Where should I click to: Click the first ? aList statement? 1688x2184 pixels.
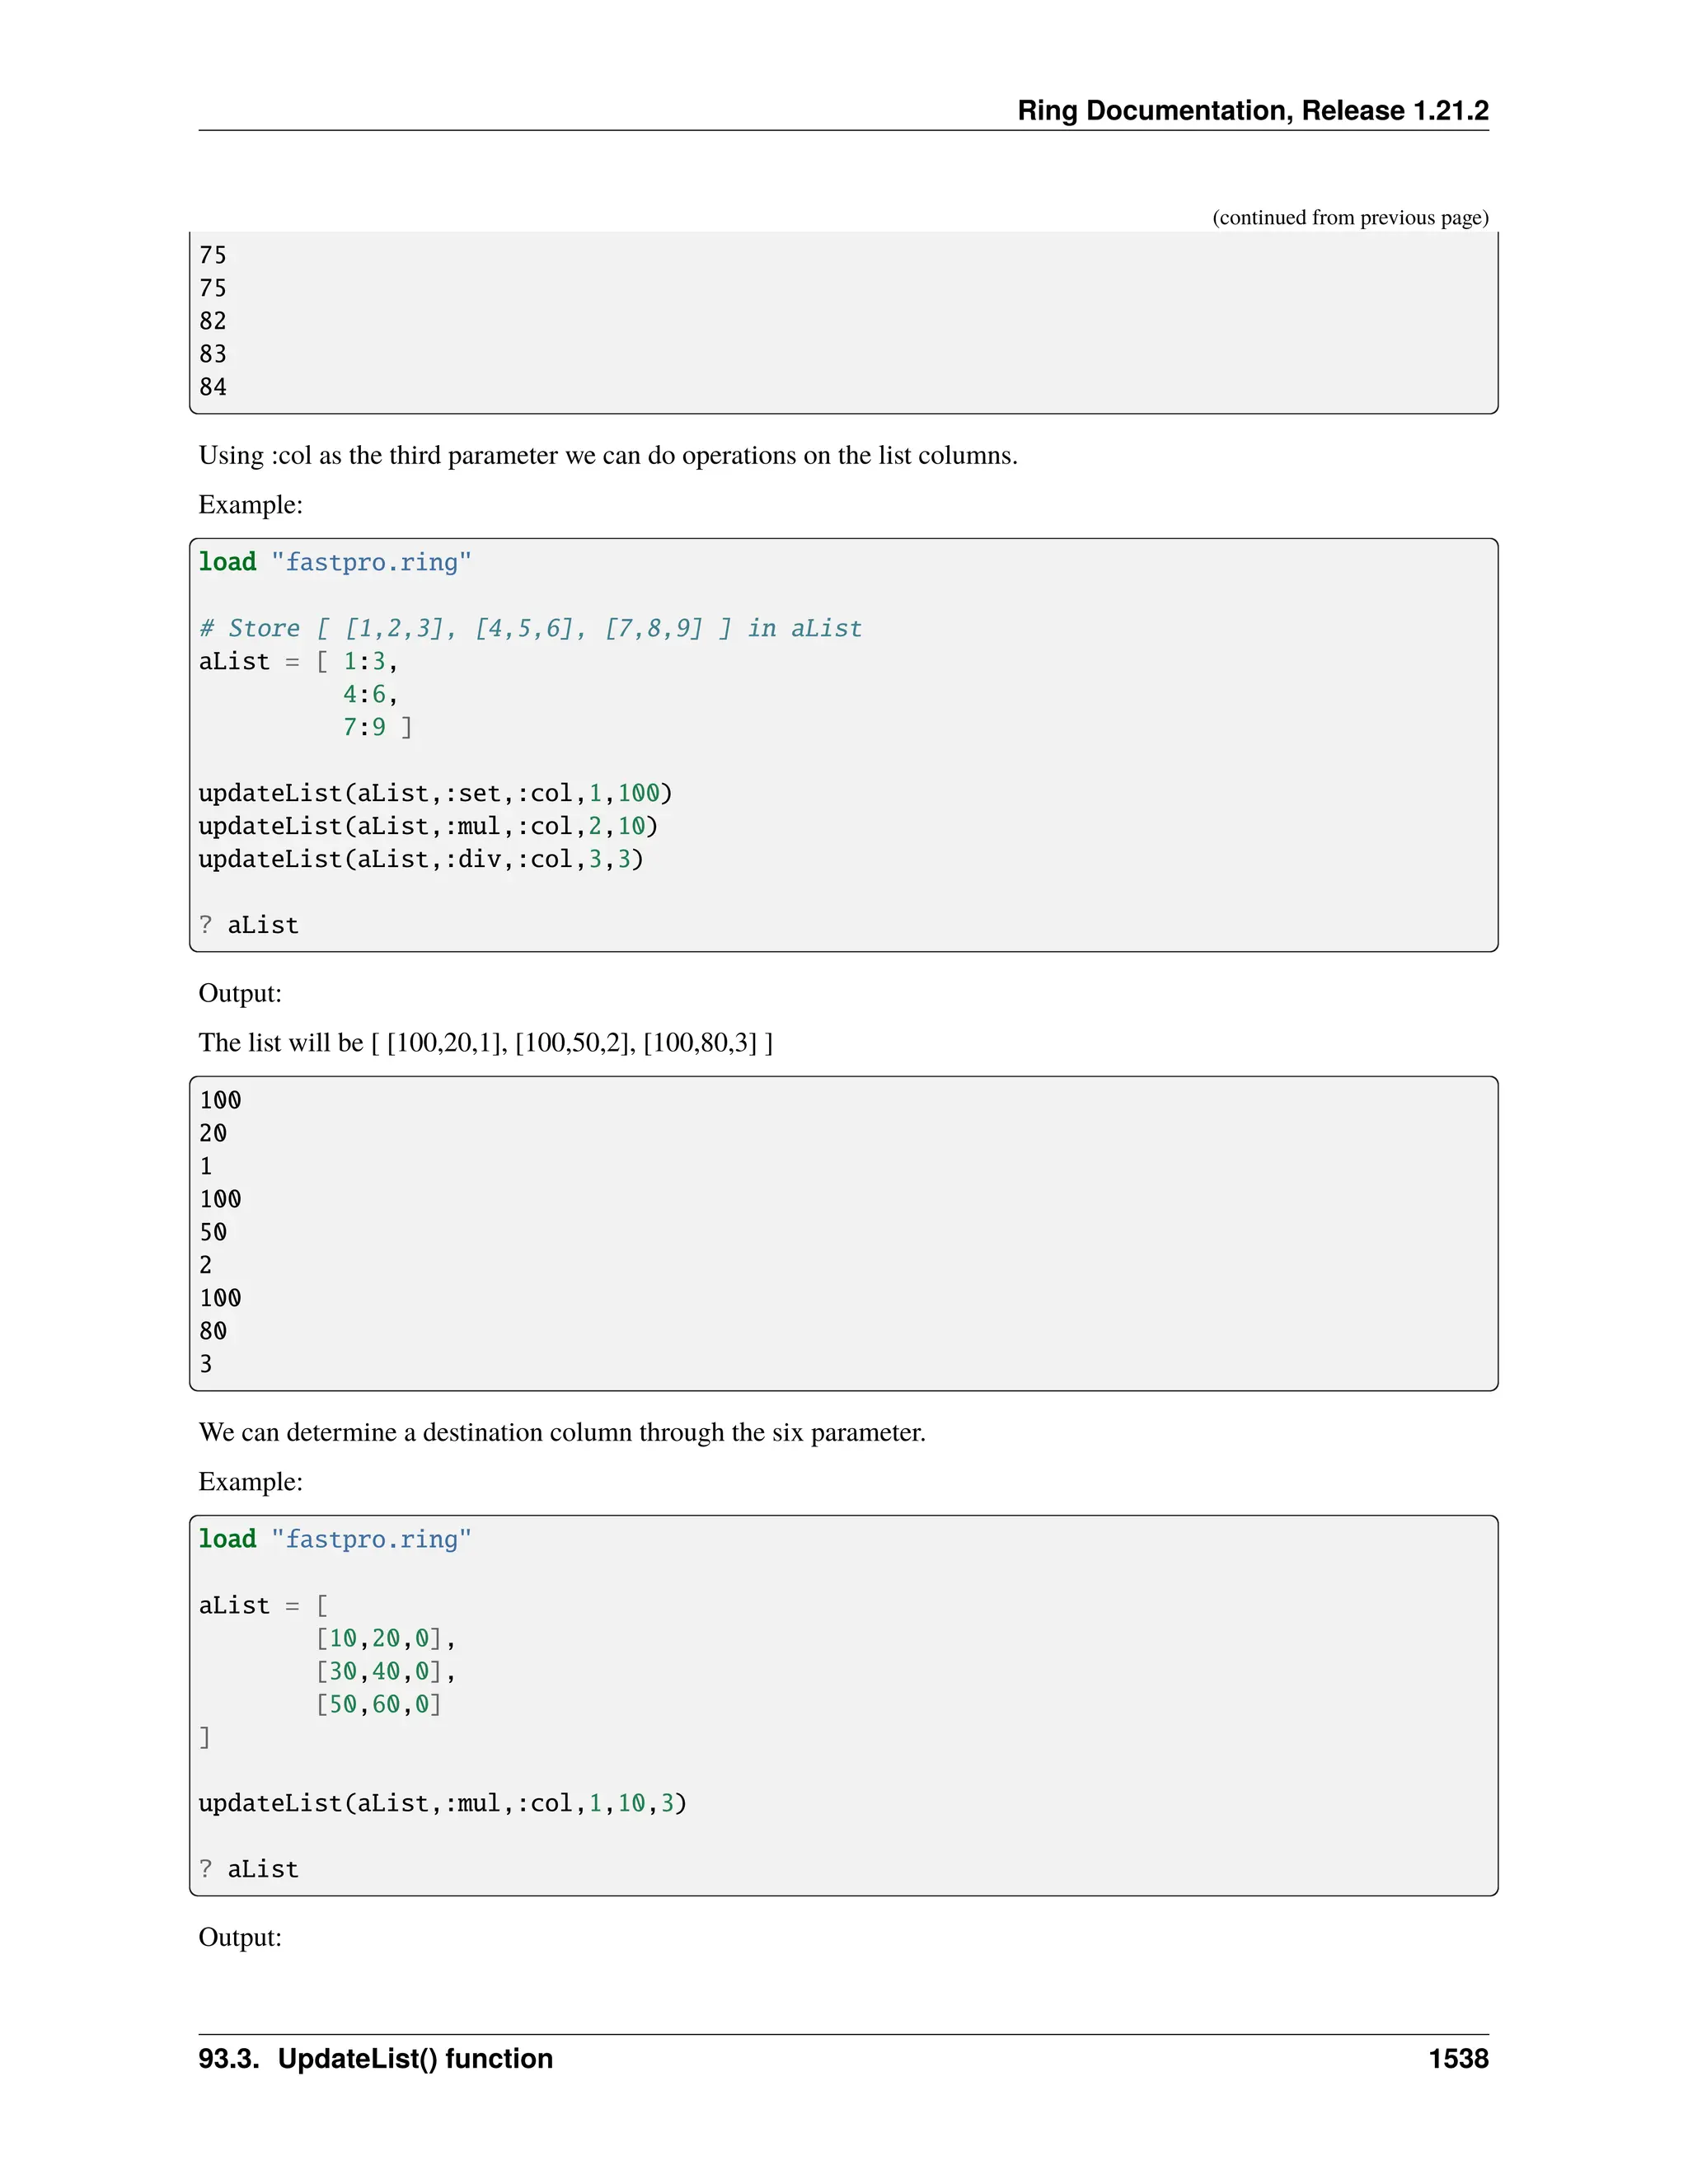pos(248,925)
